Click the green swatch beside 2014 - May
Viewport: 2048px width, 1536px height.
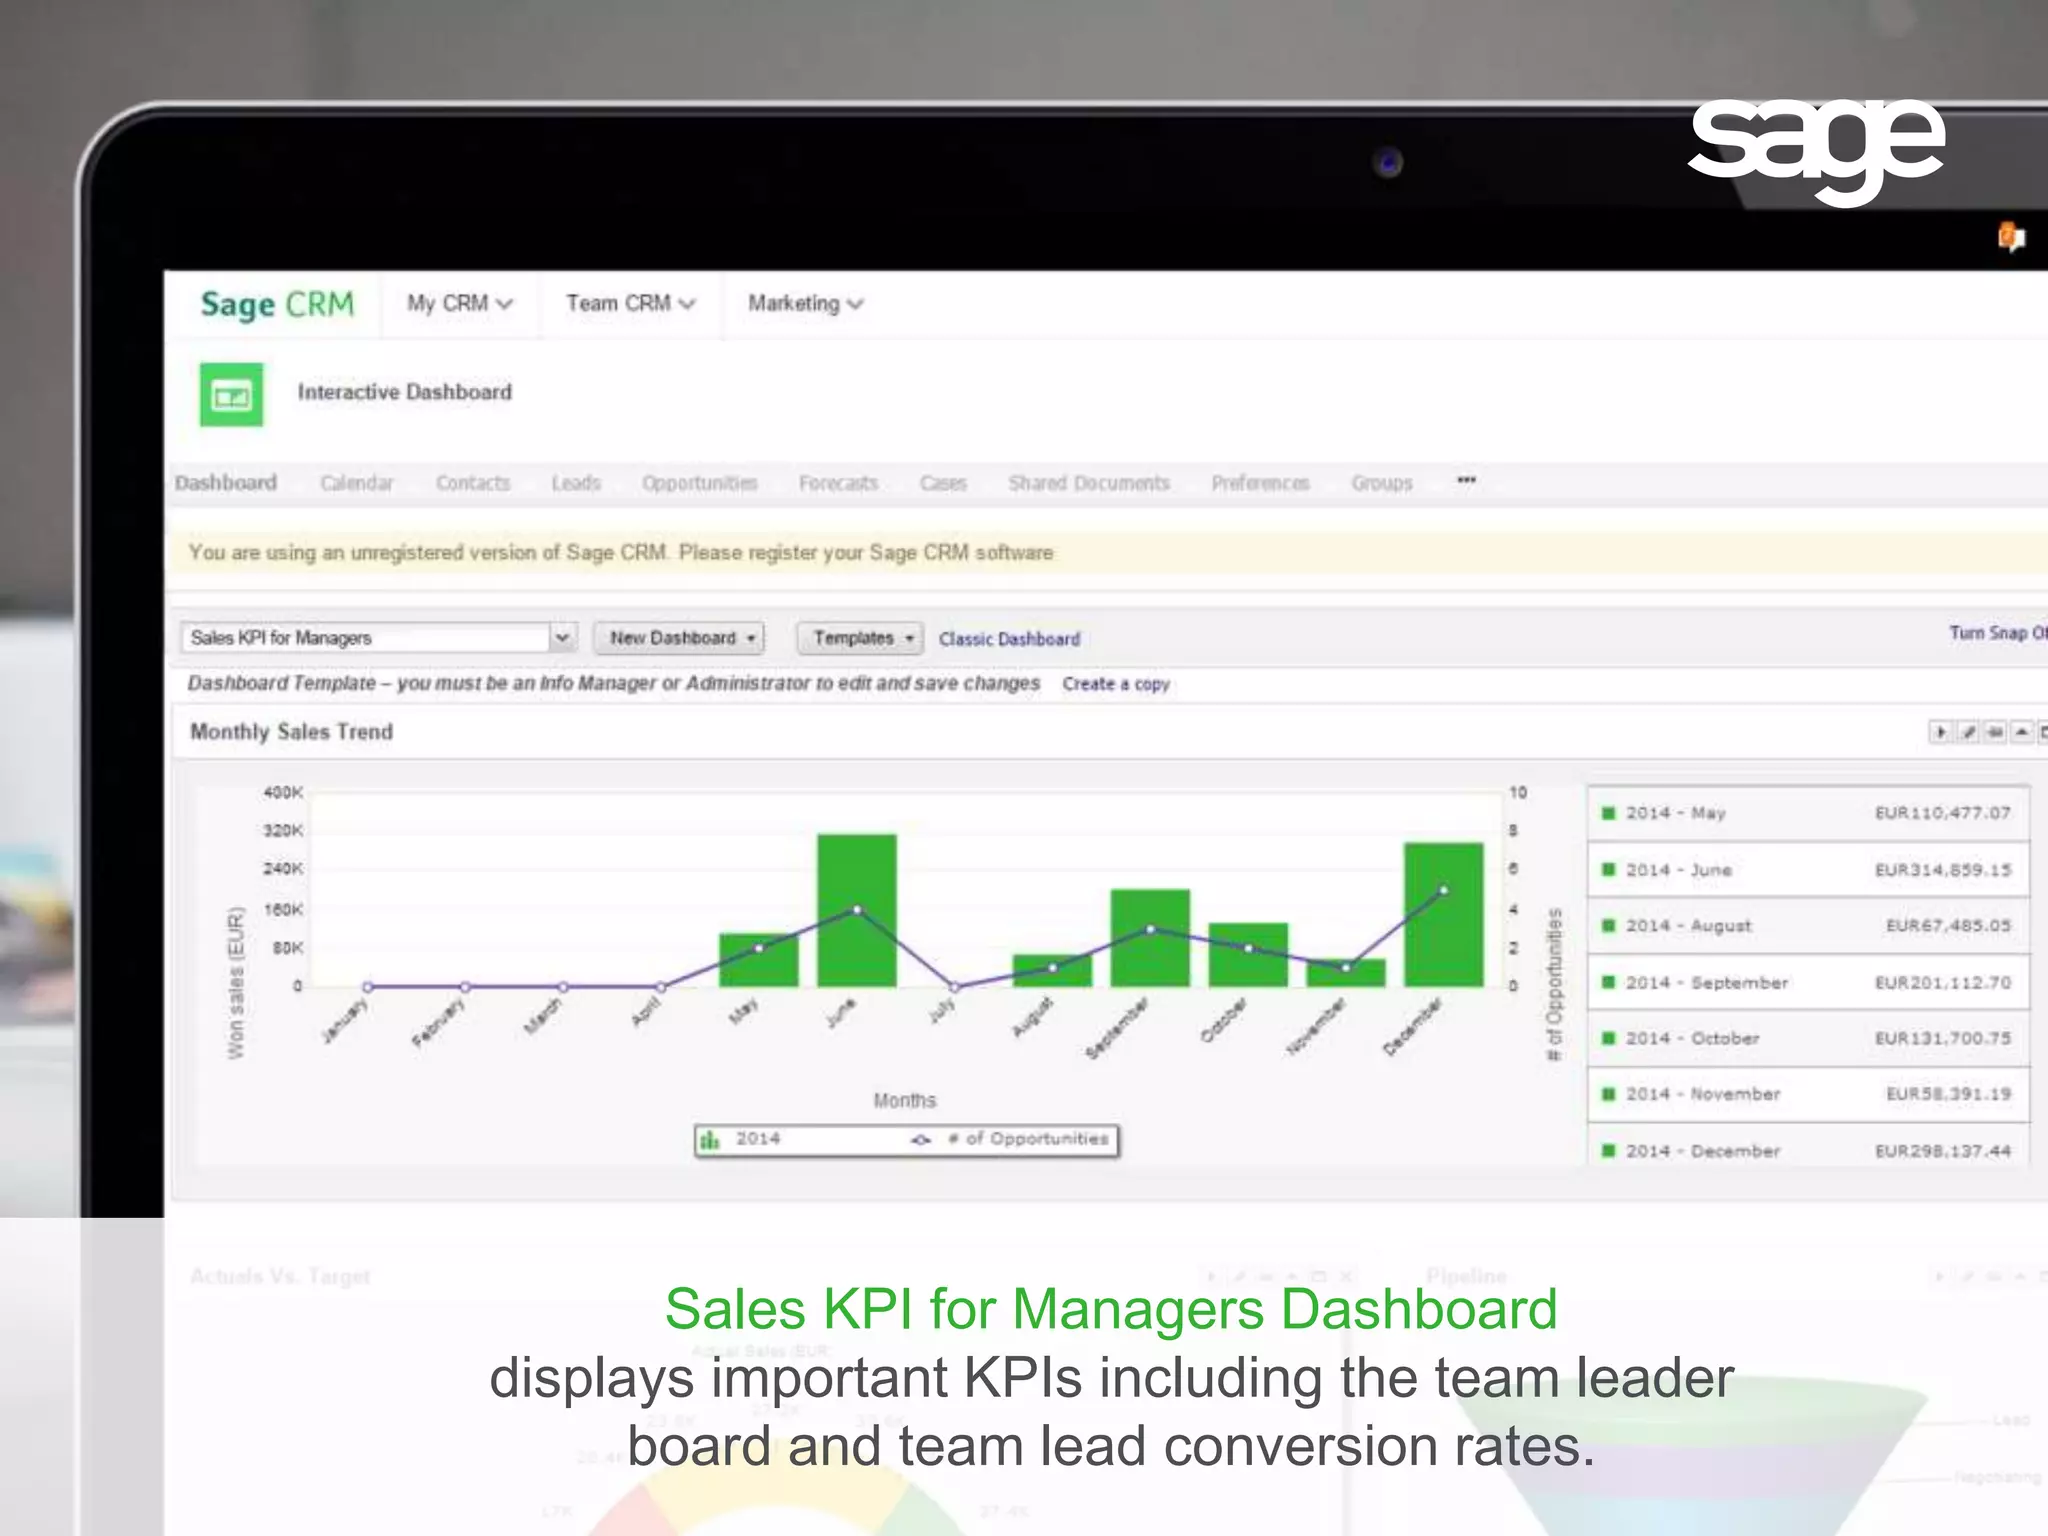point(1608,813)
